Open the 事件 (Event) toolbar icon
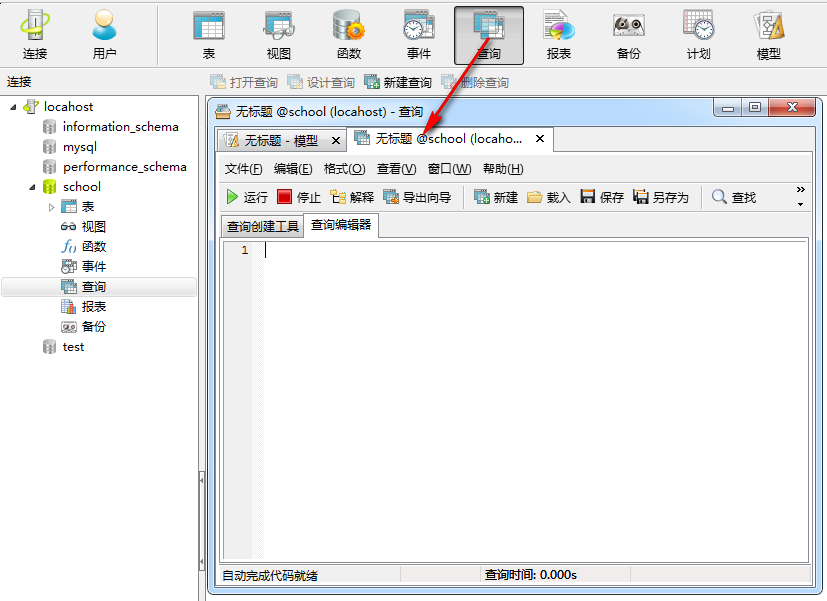The image size is (827, 601). (418, 34)
